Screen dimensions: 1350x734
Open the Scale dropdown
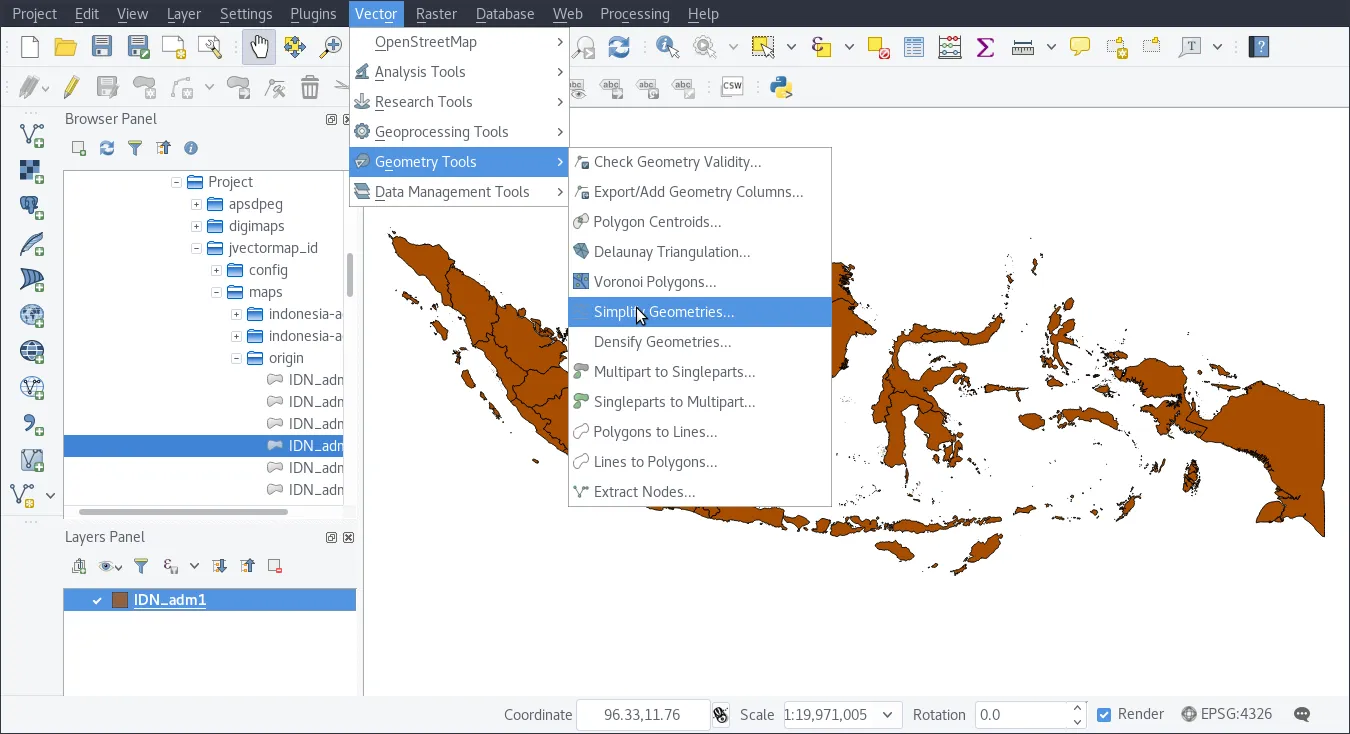tap(886, 714)
